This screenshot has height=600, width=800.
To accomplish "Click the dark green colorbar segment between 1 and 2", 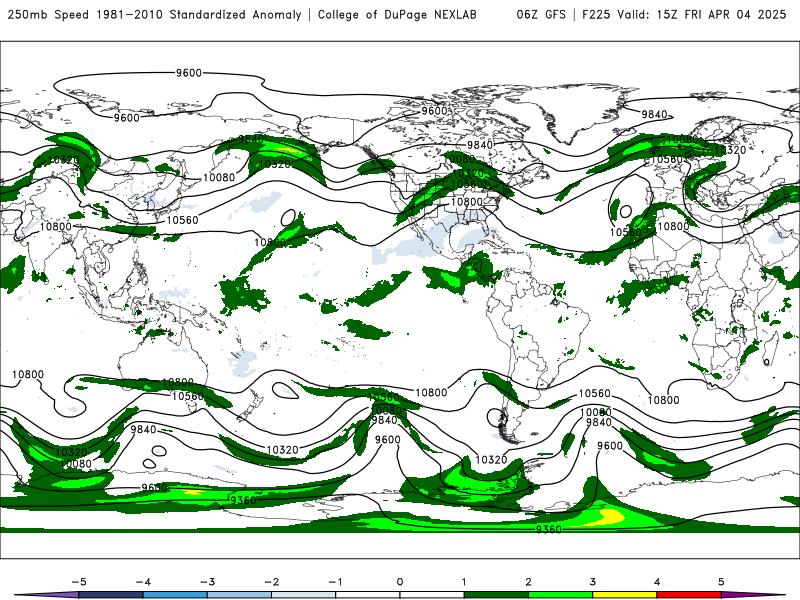I will (x=496, y=595).
